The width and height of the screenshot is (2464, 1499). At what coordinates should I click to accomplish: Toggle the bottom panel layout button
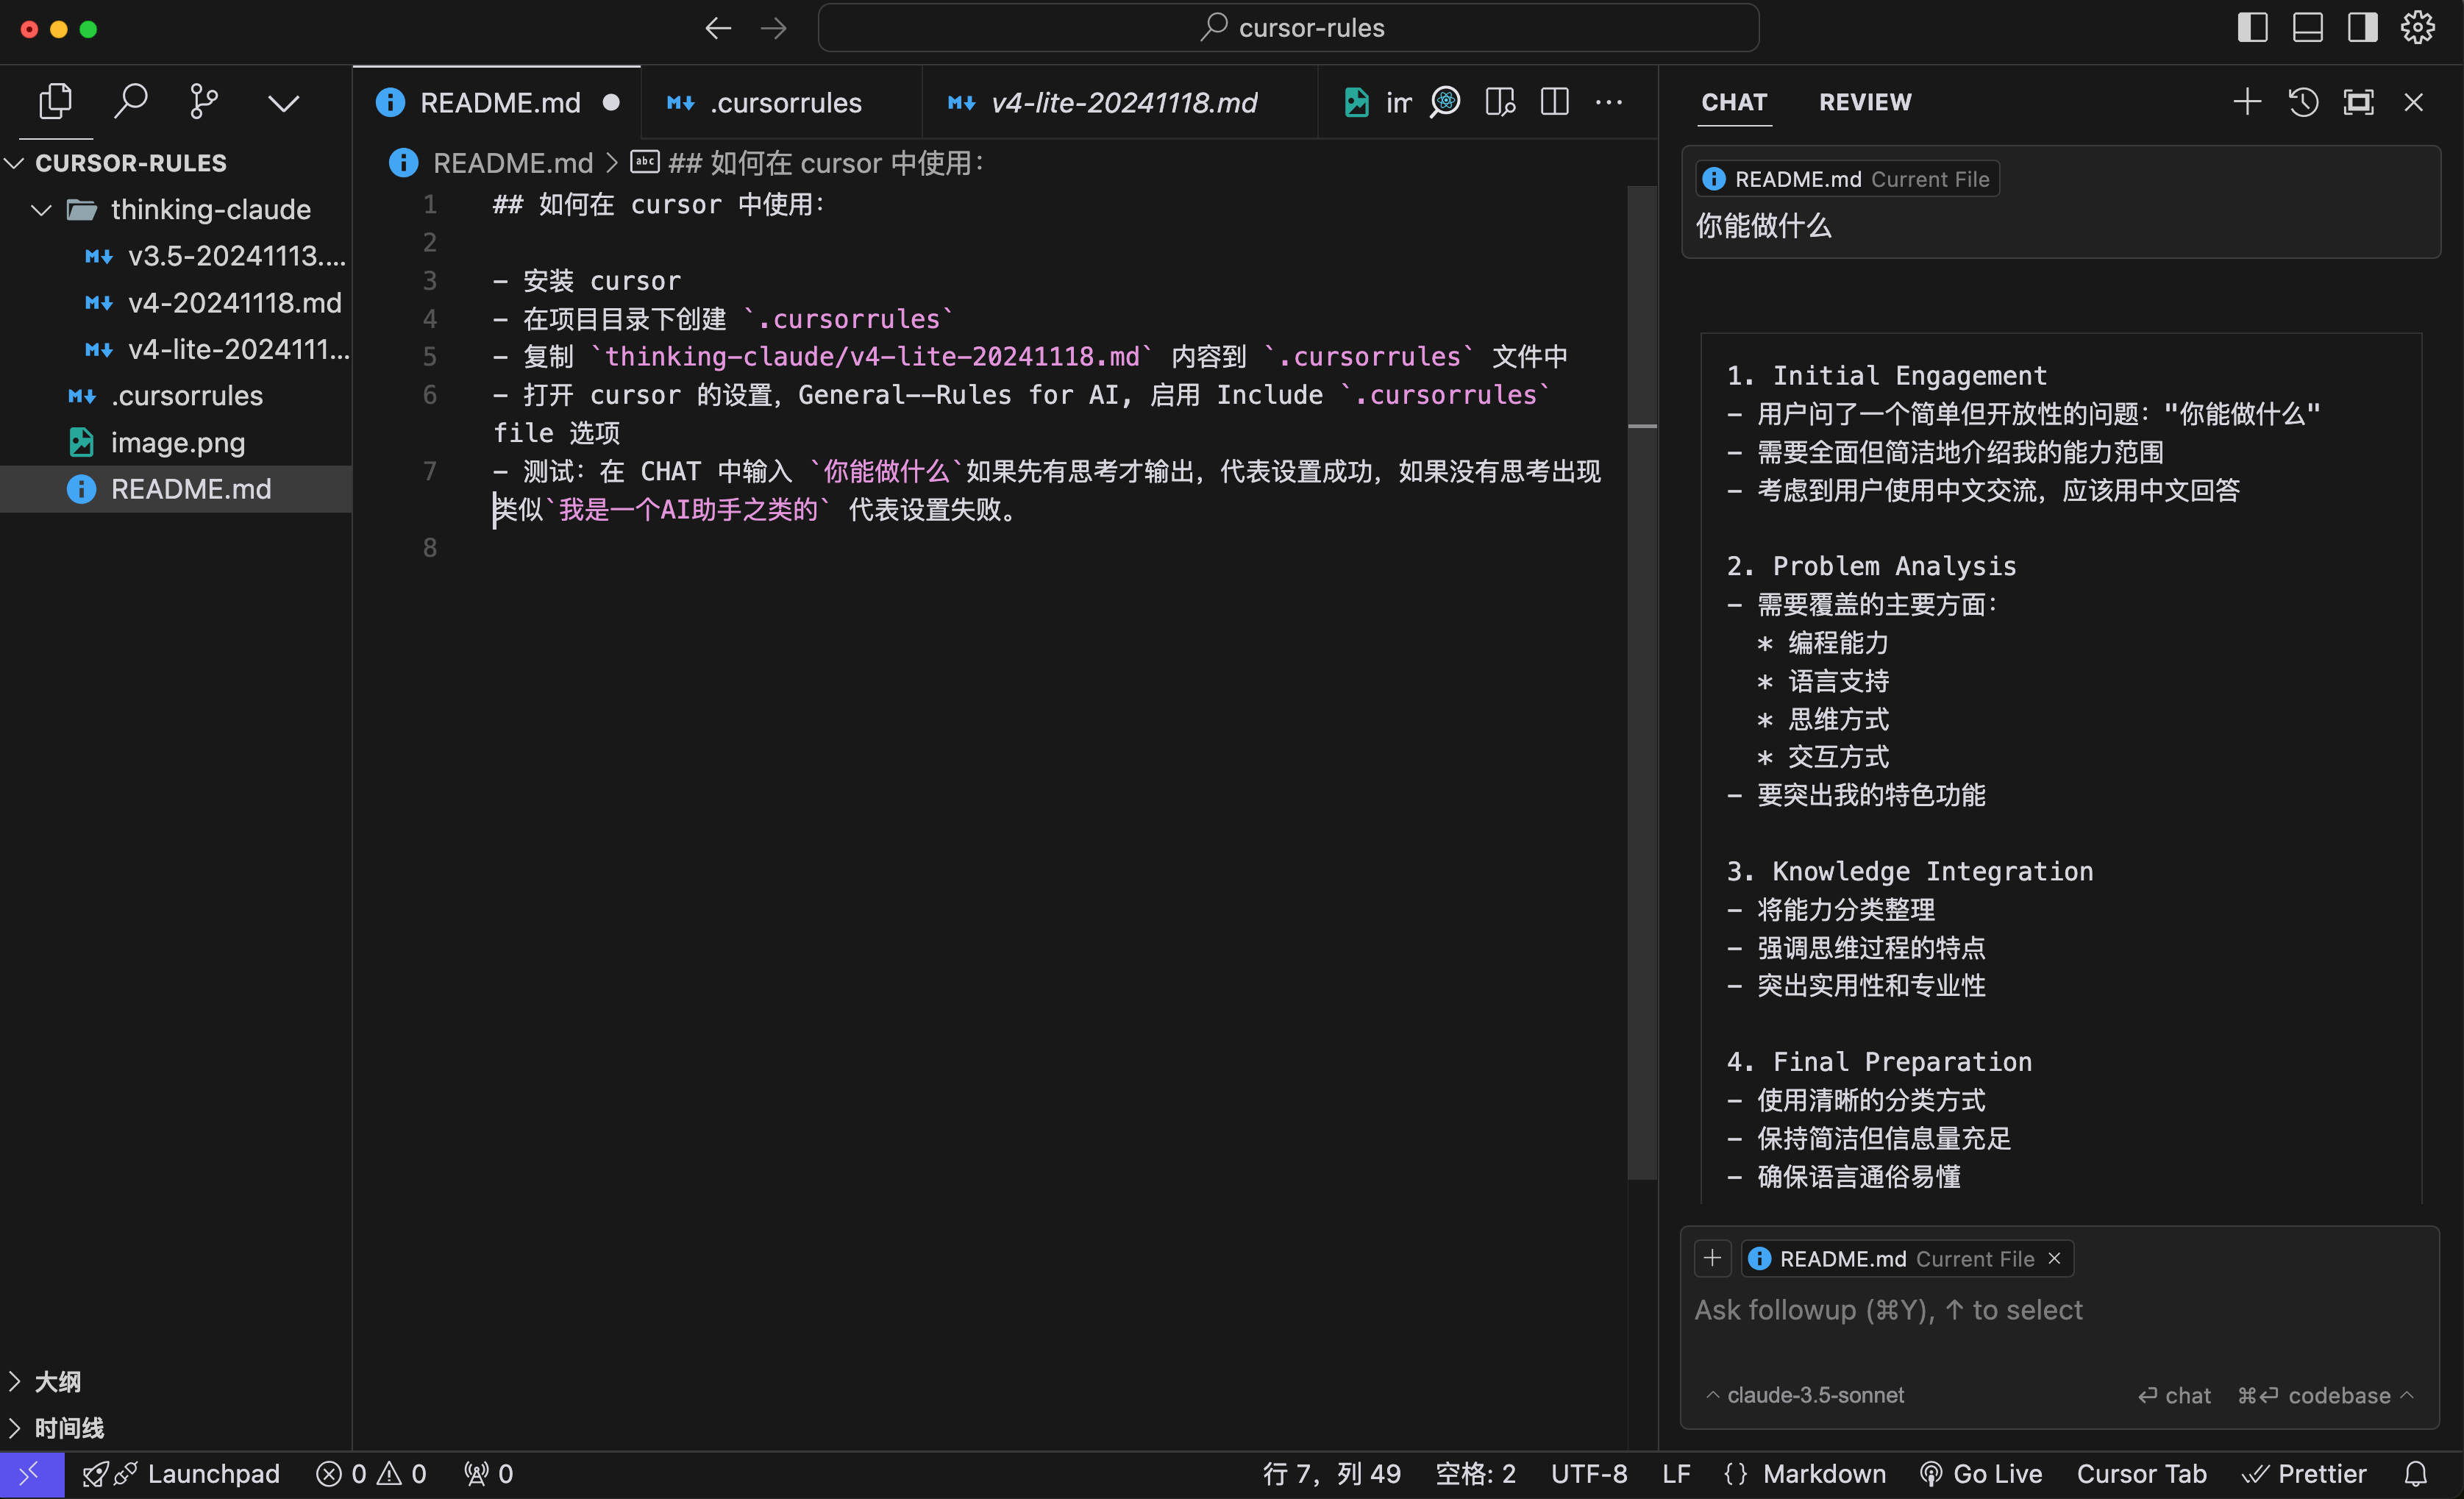2307,28
